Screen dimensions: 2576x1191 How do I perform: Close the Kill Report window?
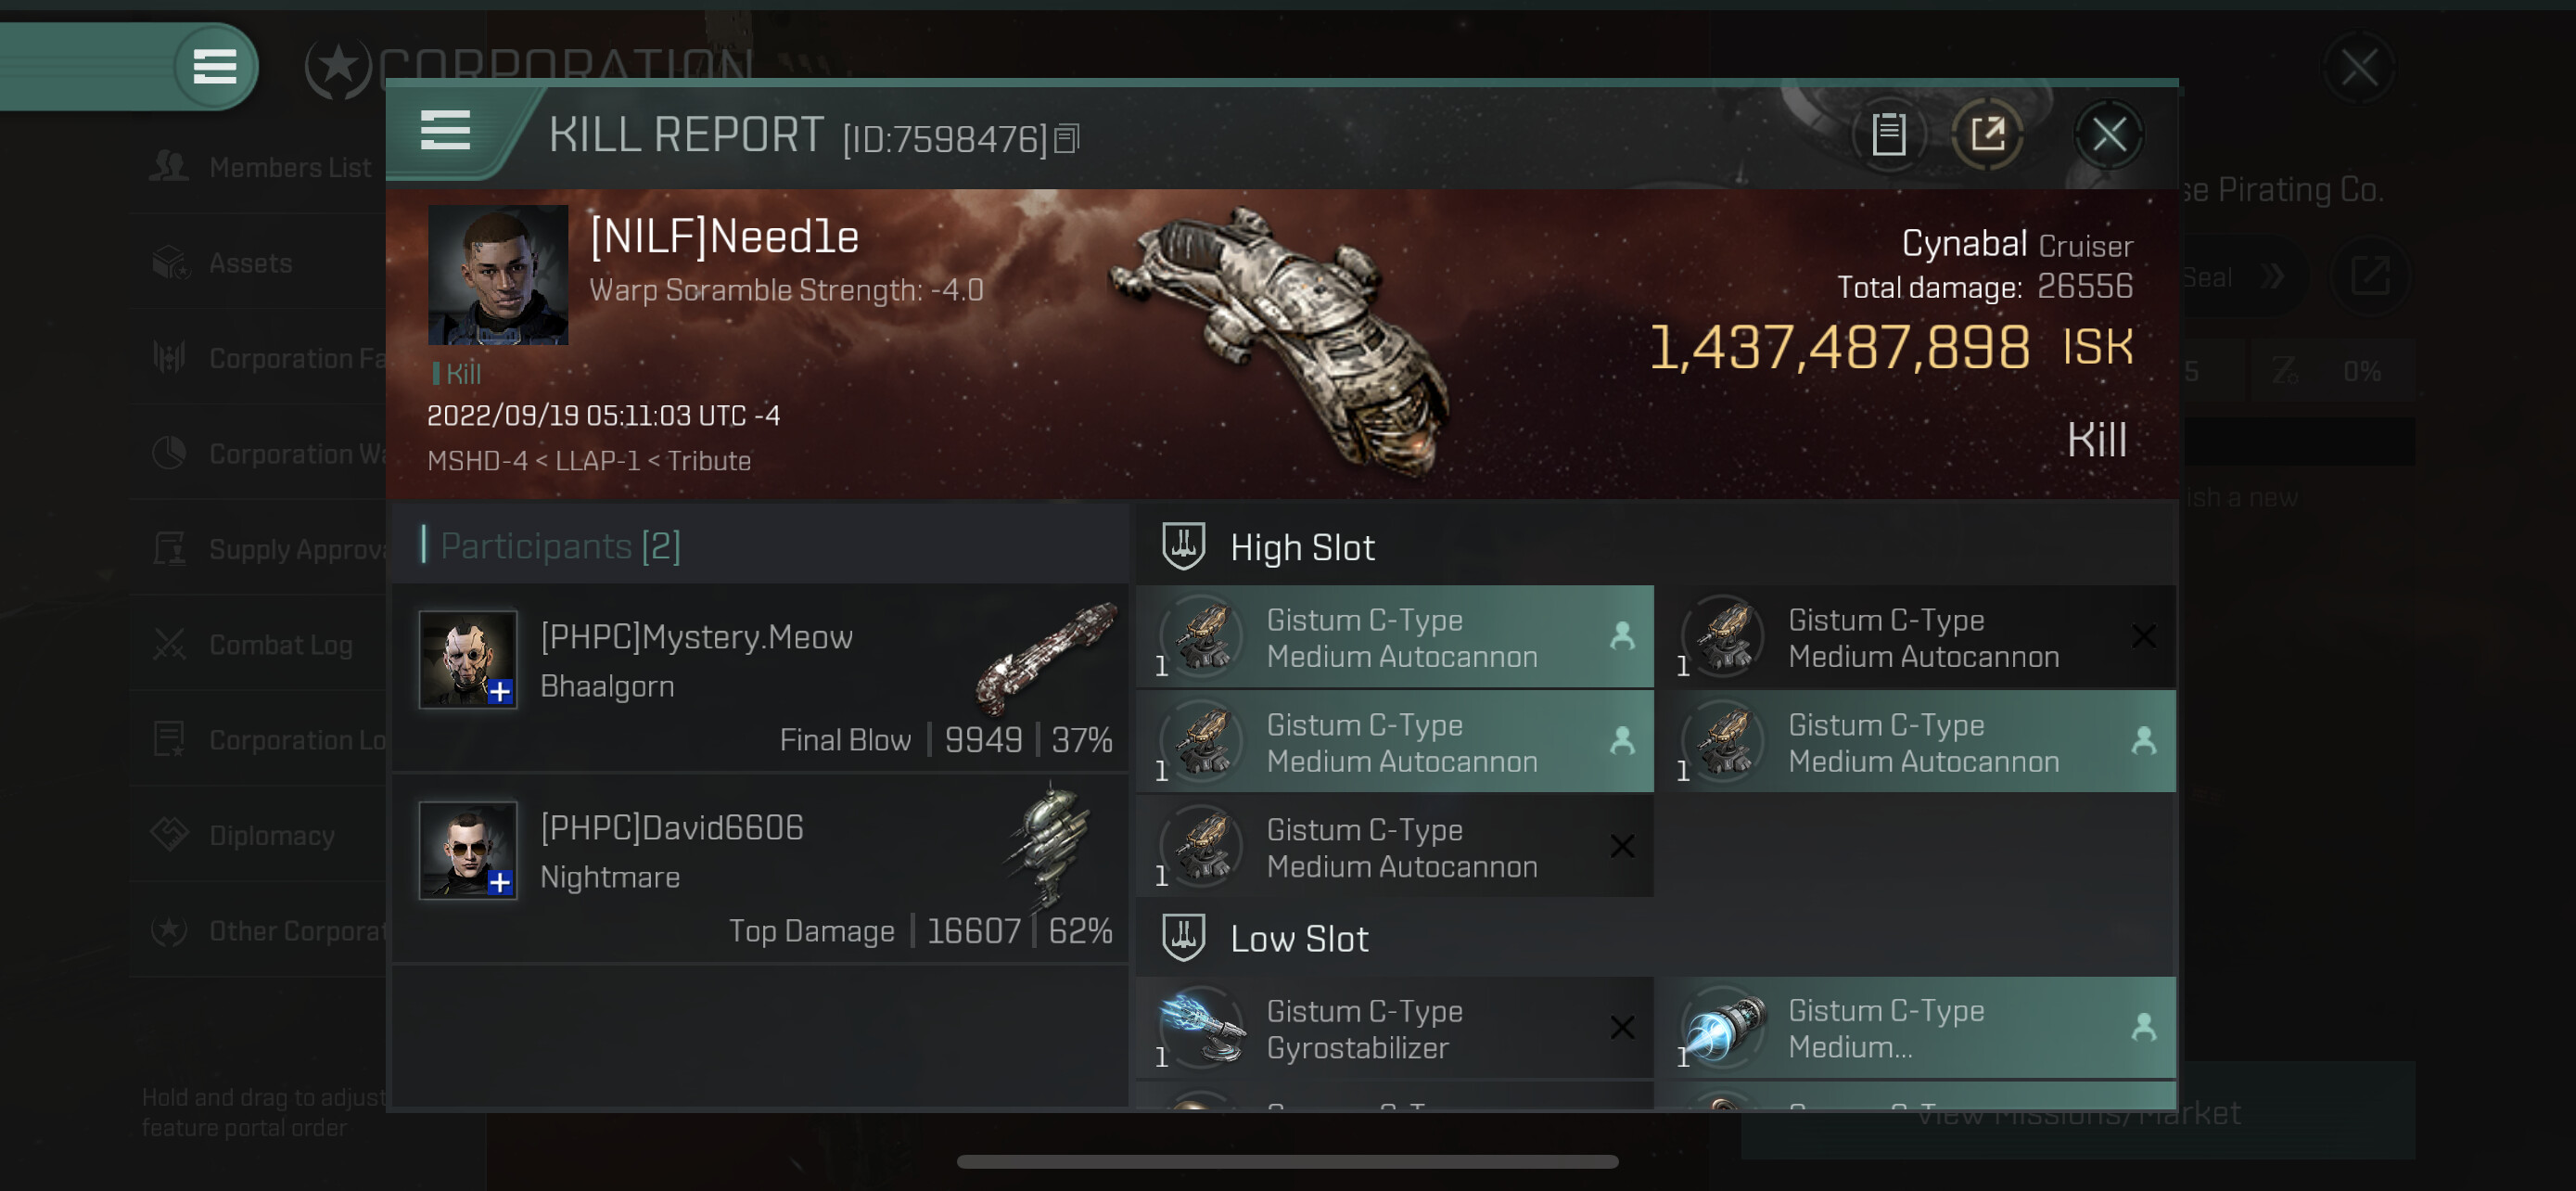click(x=2109, y=134)
